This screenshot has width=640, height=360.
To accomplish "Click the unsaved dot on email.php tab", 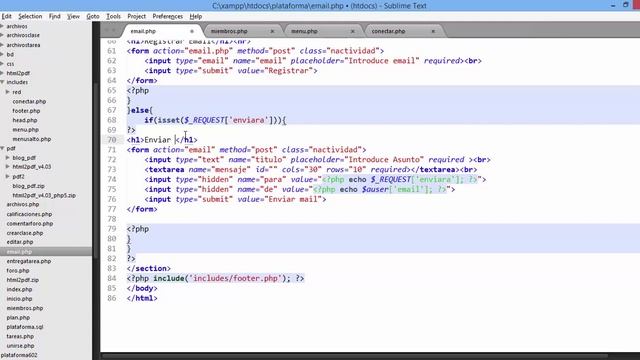I will point(192,31).
